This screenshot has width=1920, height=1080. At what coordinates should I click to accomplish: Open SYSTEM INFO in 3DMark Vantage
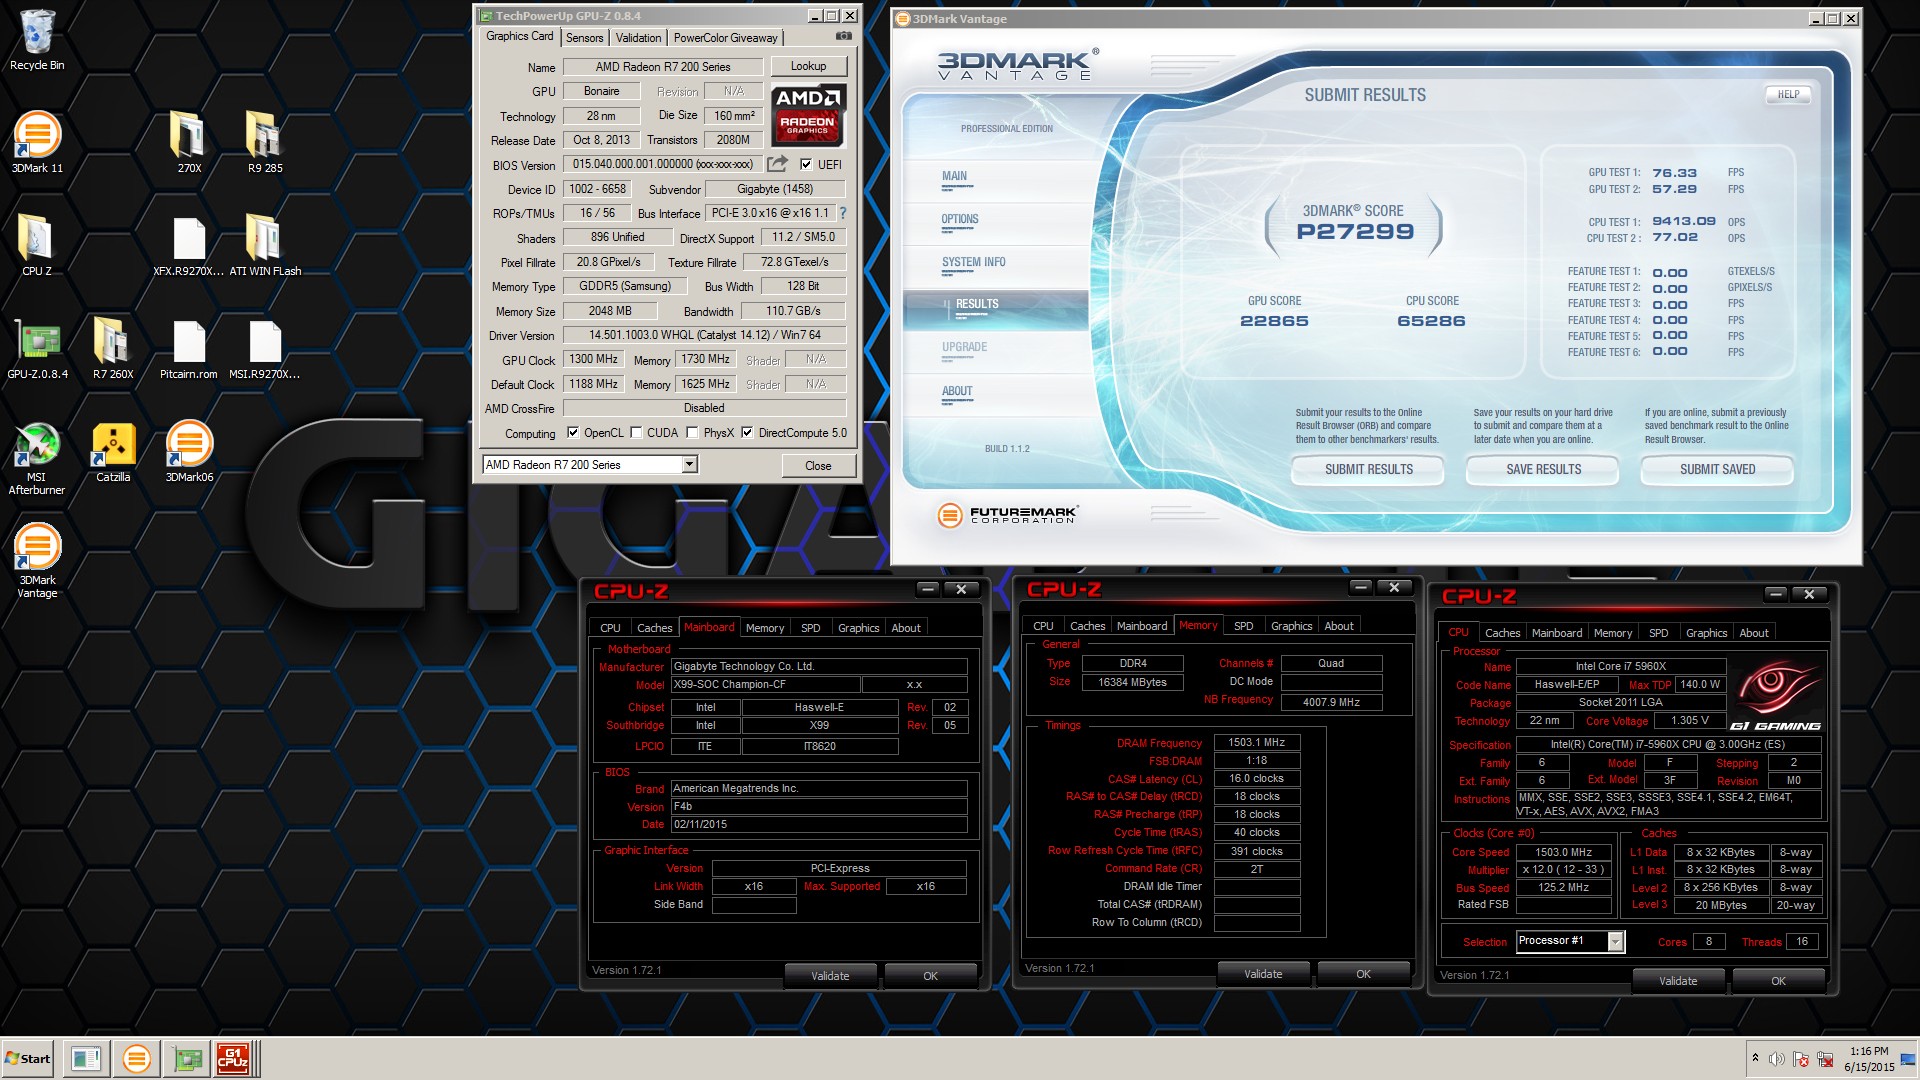coord(973,263)
